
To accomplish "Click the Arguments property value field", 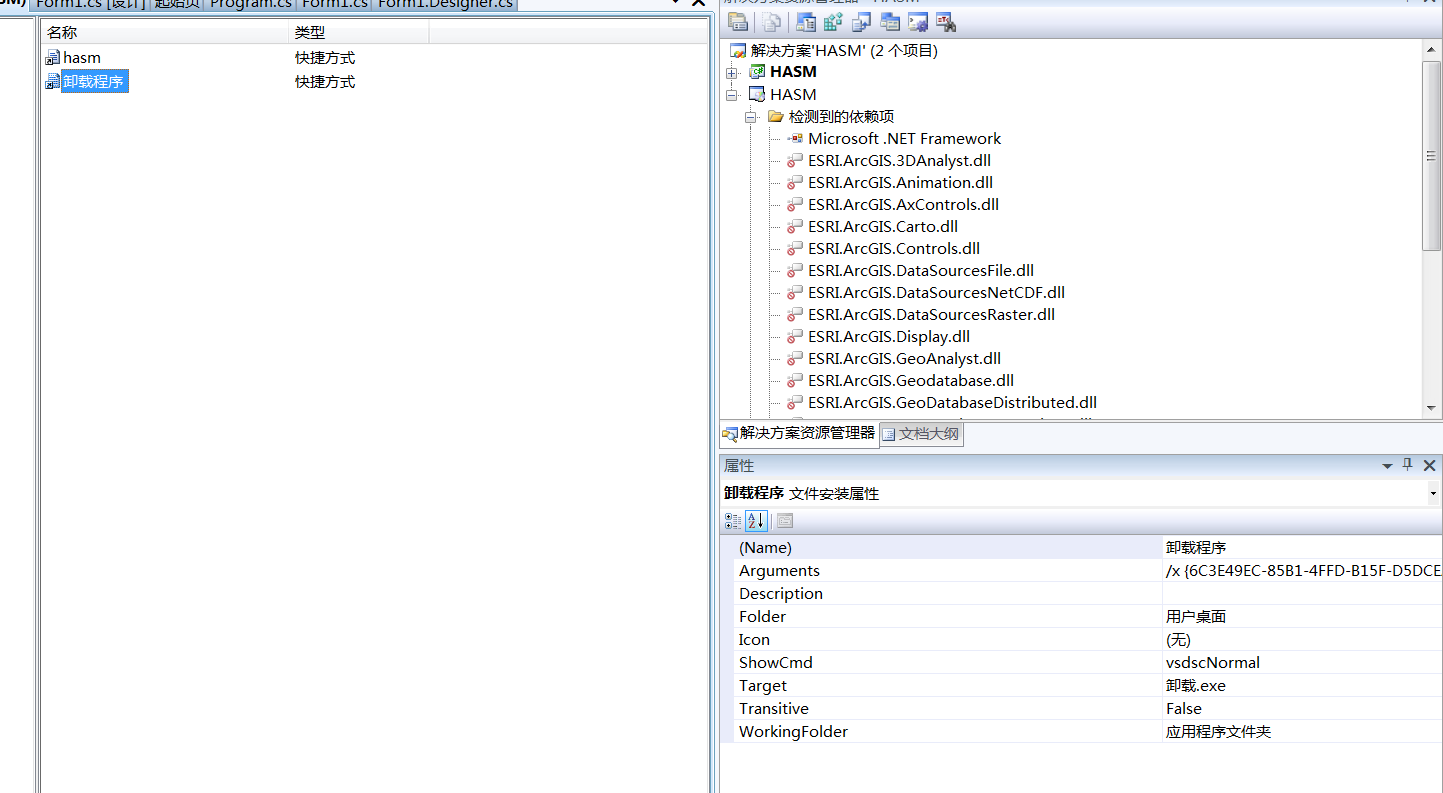I will click(x=1302, y=571).
